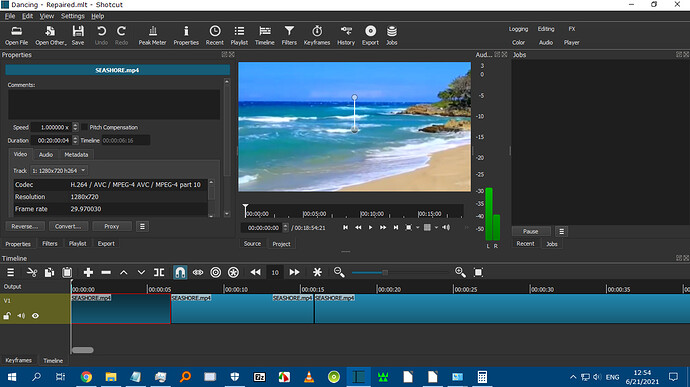
Task: Click the Convert... button
Action: pos(68,226)
